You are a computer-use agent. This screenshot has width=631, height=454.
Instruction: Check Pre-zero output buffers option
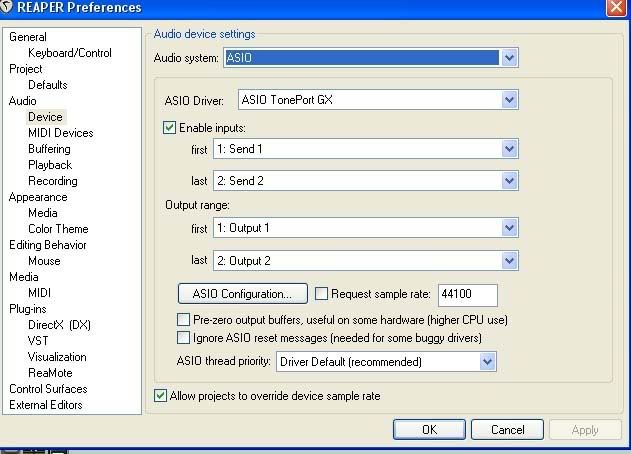(184, 320)
